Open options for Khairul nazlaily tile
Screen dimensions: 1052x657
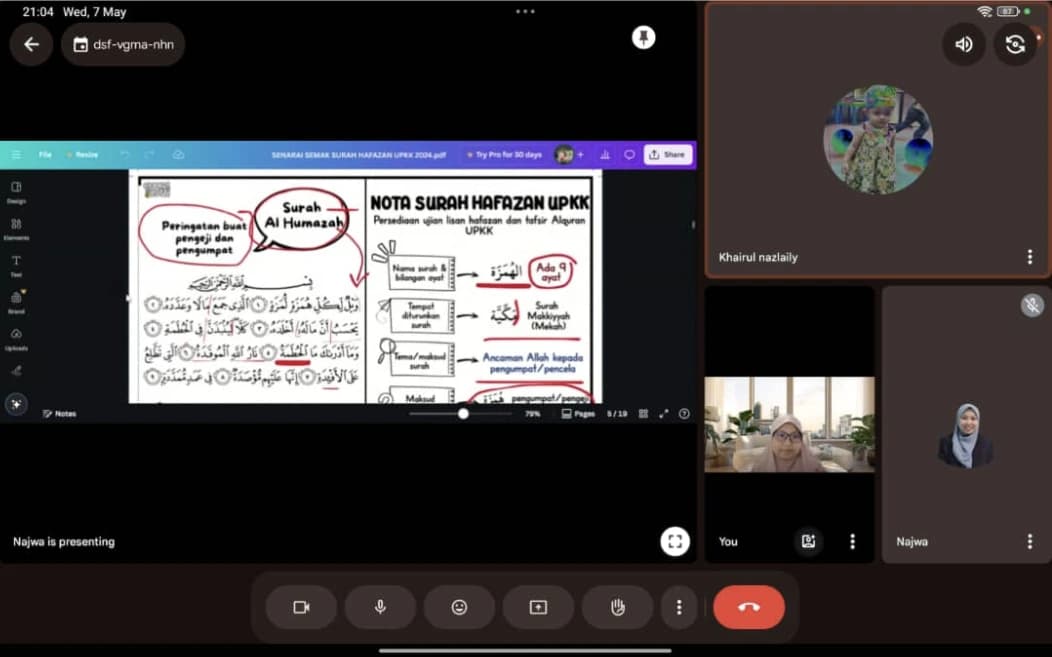pos(1030,257)
